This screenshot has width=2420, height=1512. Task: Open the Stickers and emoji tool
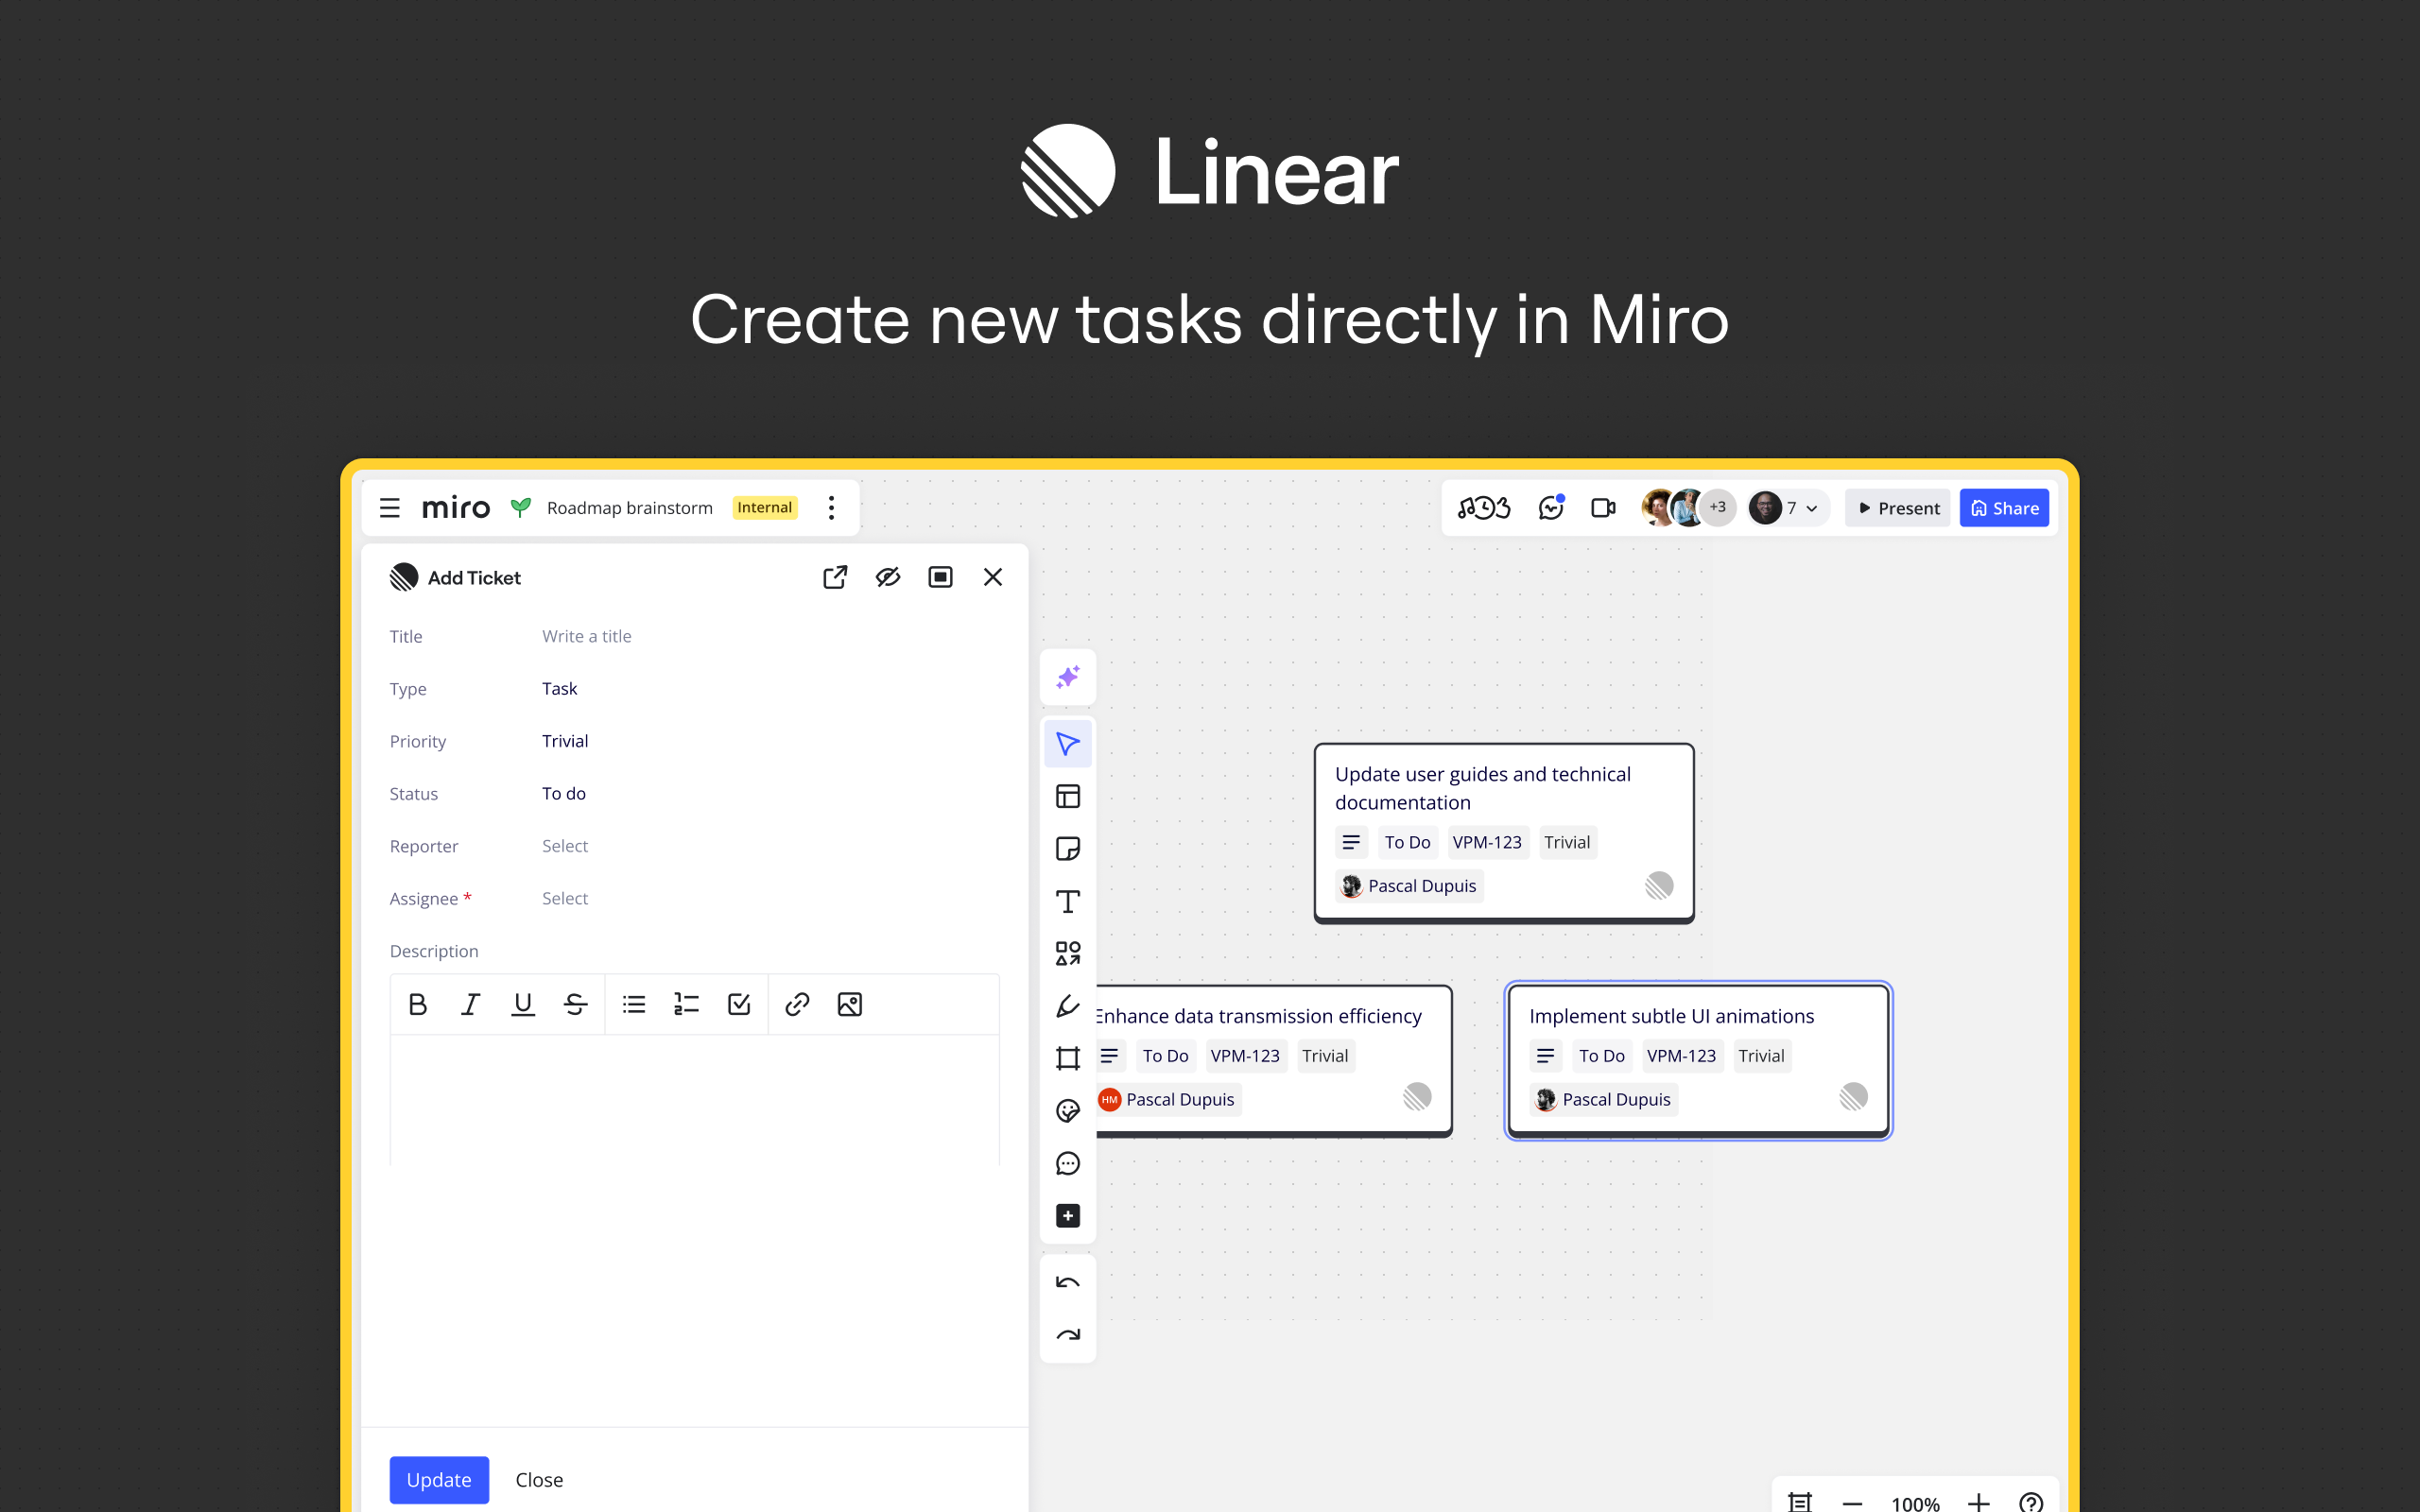coord(1068,1111)
